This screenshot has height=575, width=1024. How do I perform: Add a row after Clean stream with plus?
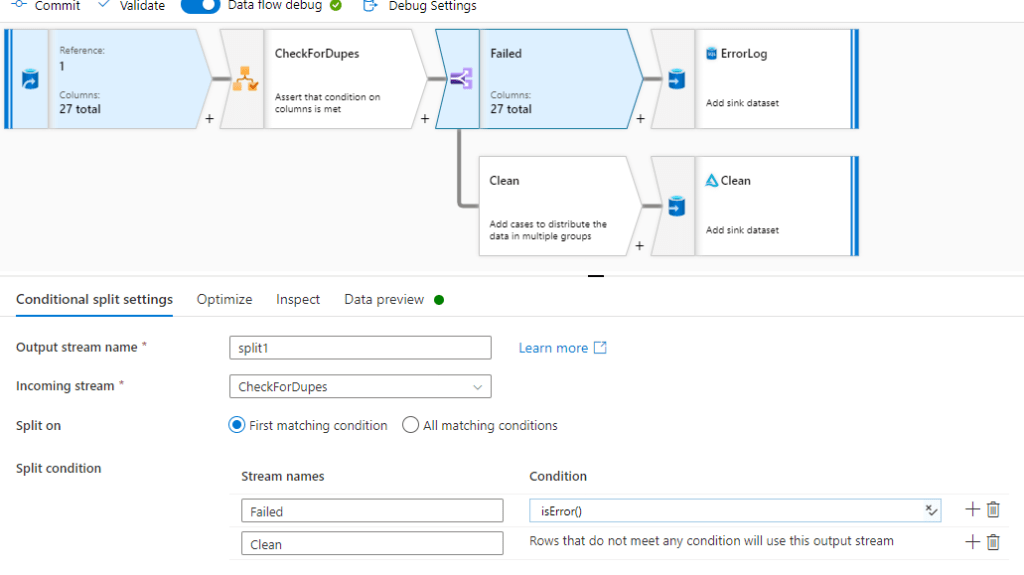[972, 542]
